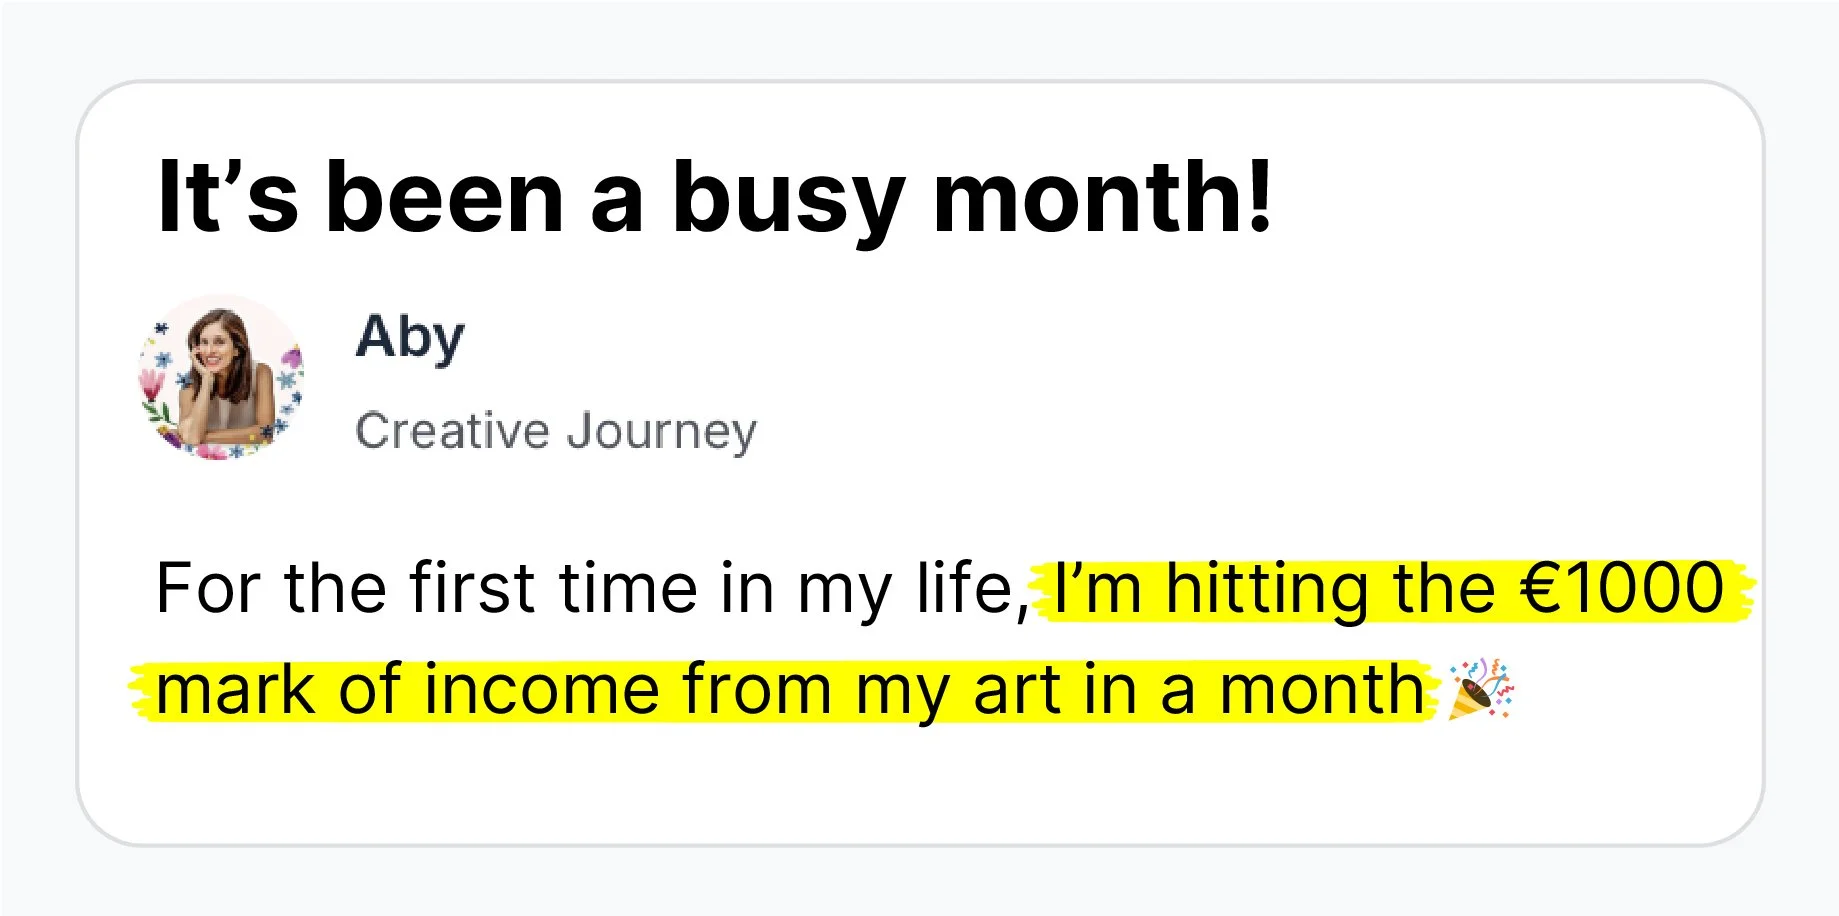Open the Creative Journey subtitle
The image size is (1839, 916).
pos(556,431)
